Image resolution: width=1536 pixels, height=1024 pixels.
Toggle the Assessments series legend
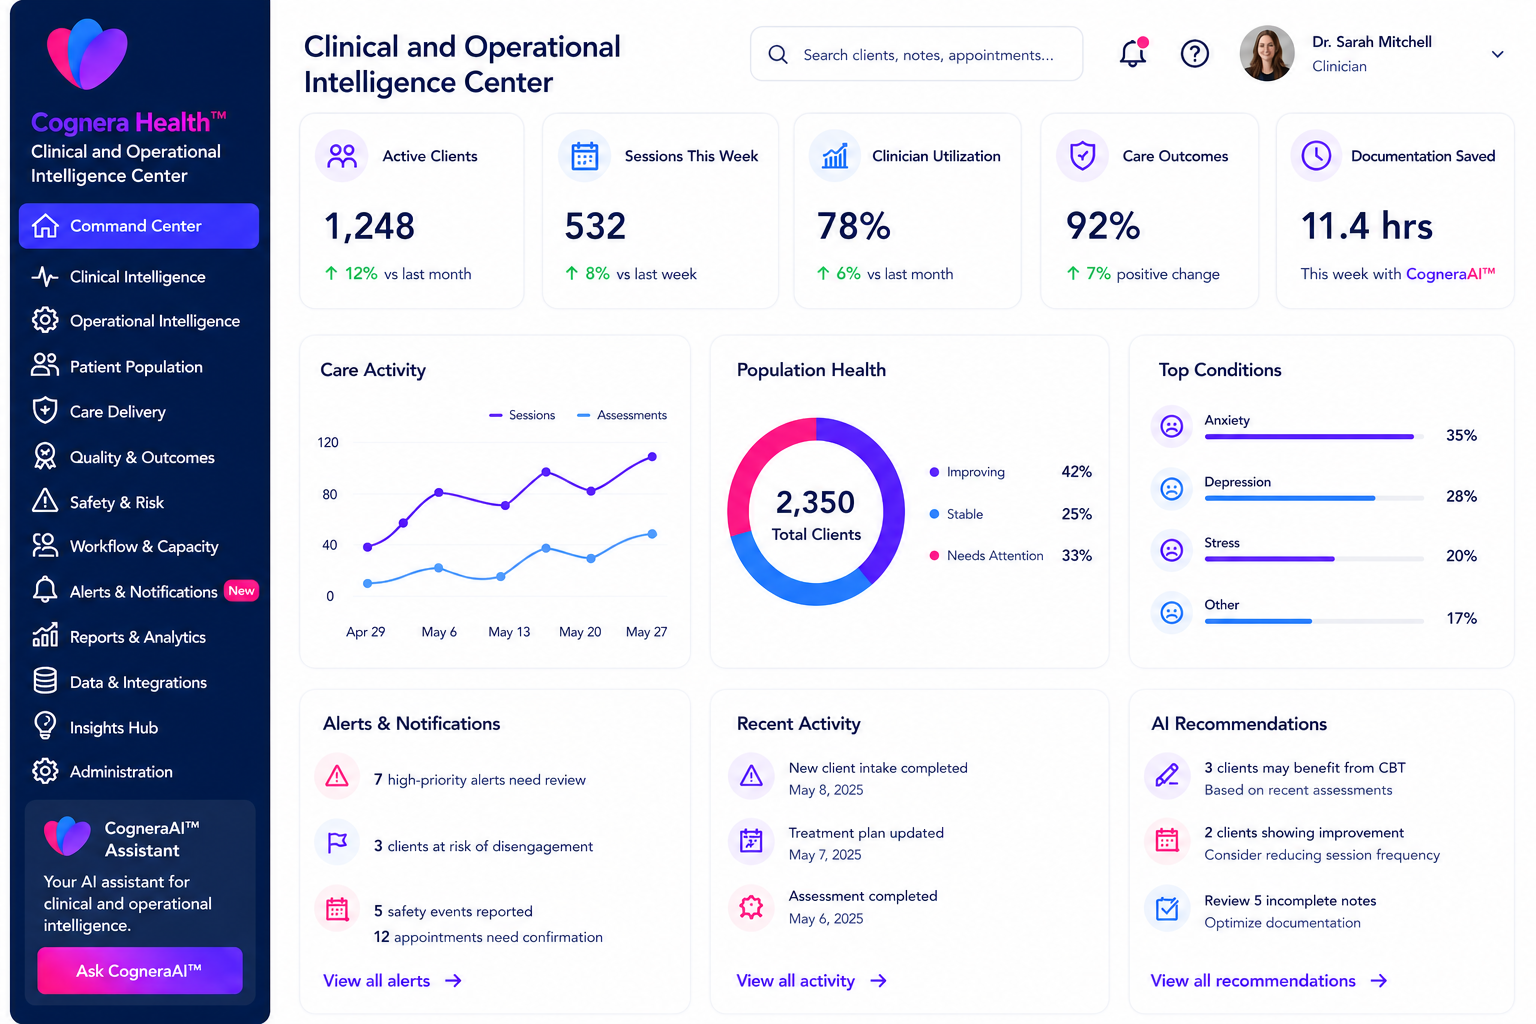(x=622, y=415)
